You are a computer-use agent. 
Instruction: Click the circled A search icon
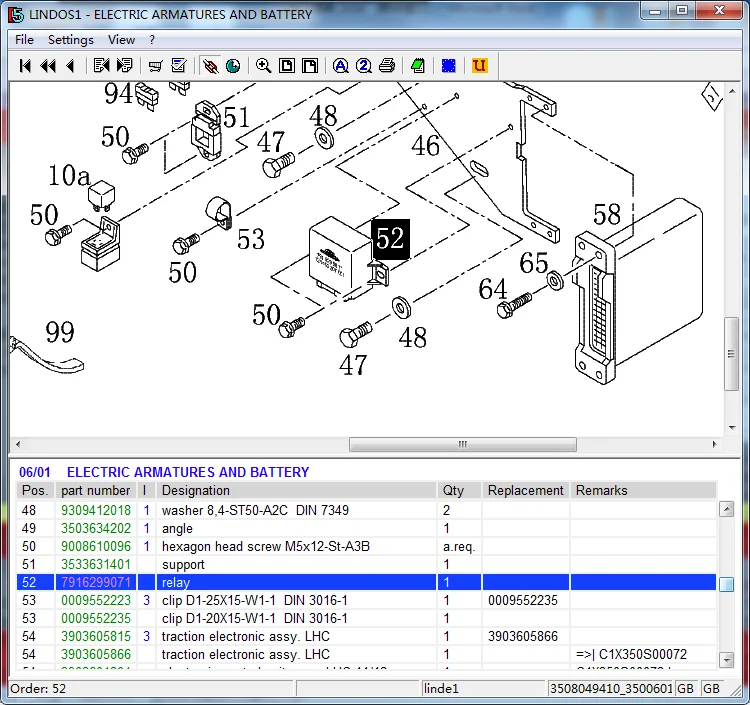click(340, 66)
